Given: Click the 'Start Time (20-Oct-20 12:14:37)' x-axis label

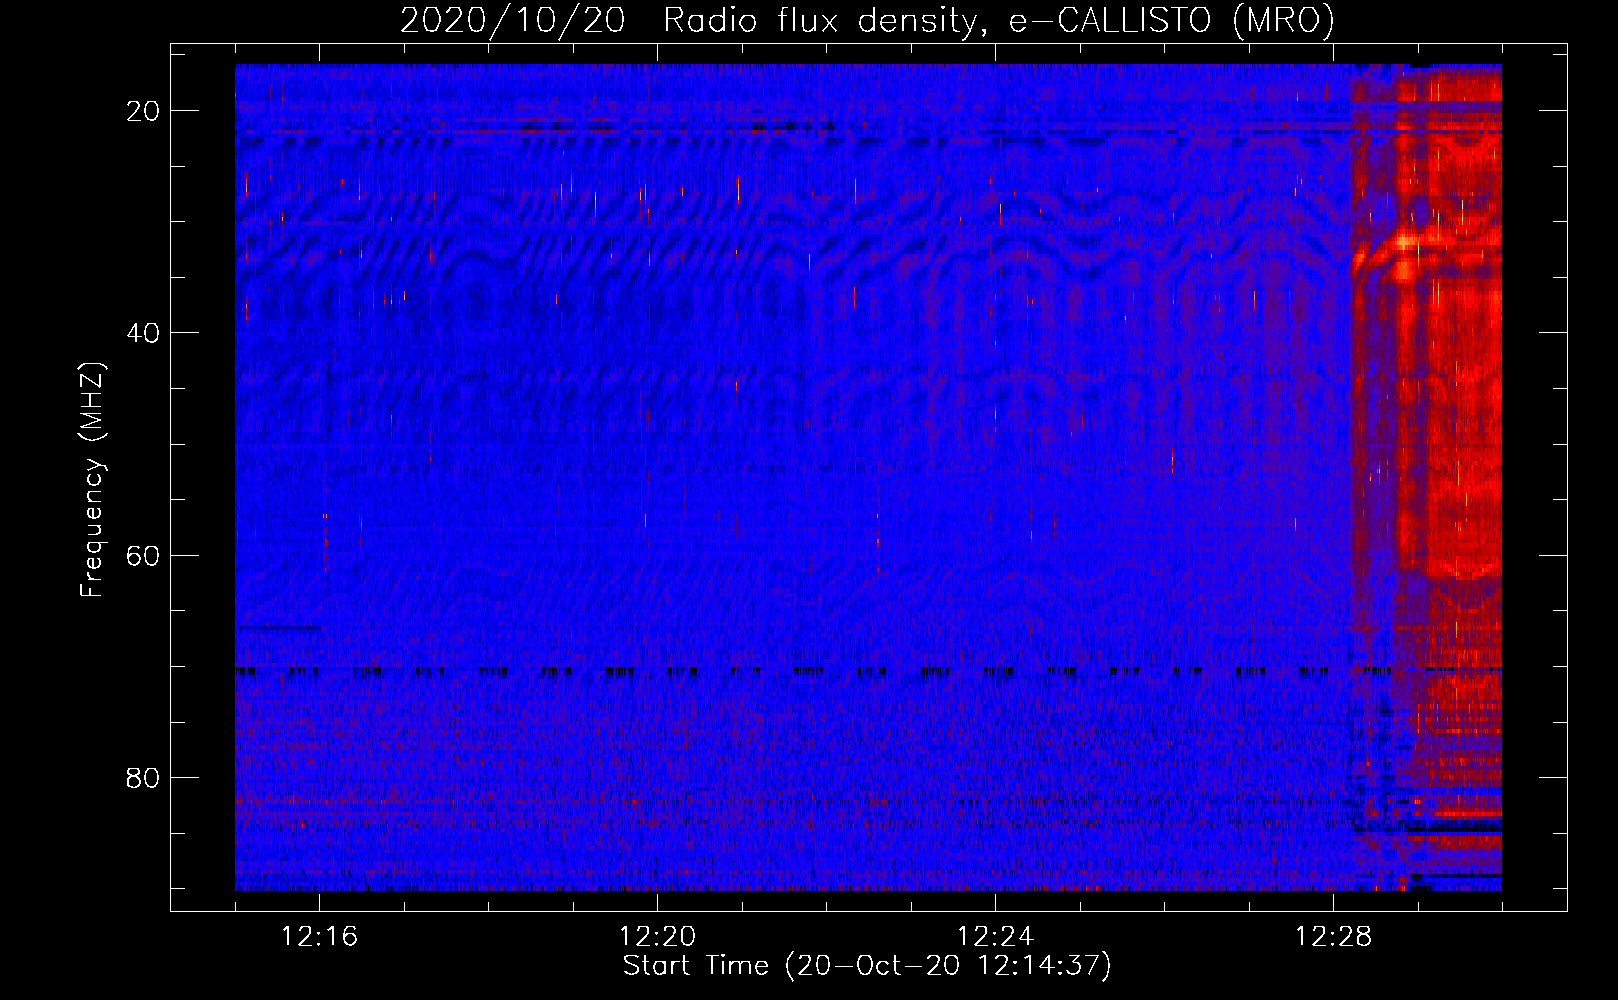Looking at the screenshot, I should tap(867, 966).
